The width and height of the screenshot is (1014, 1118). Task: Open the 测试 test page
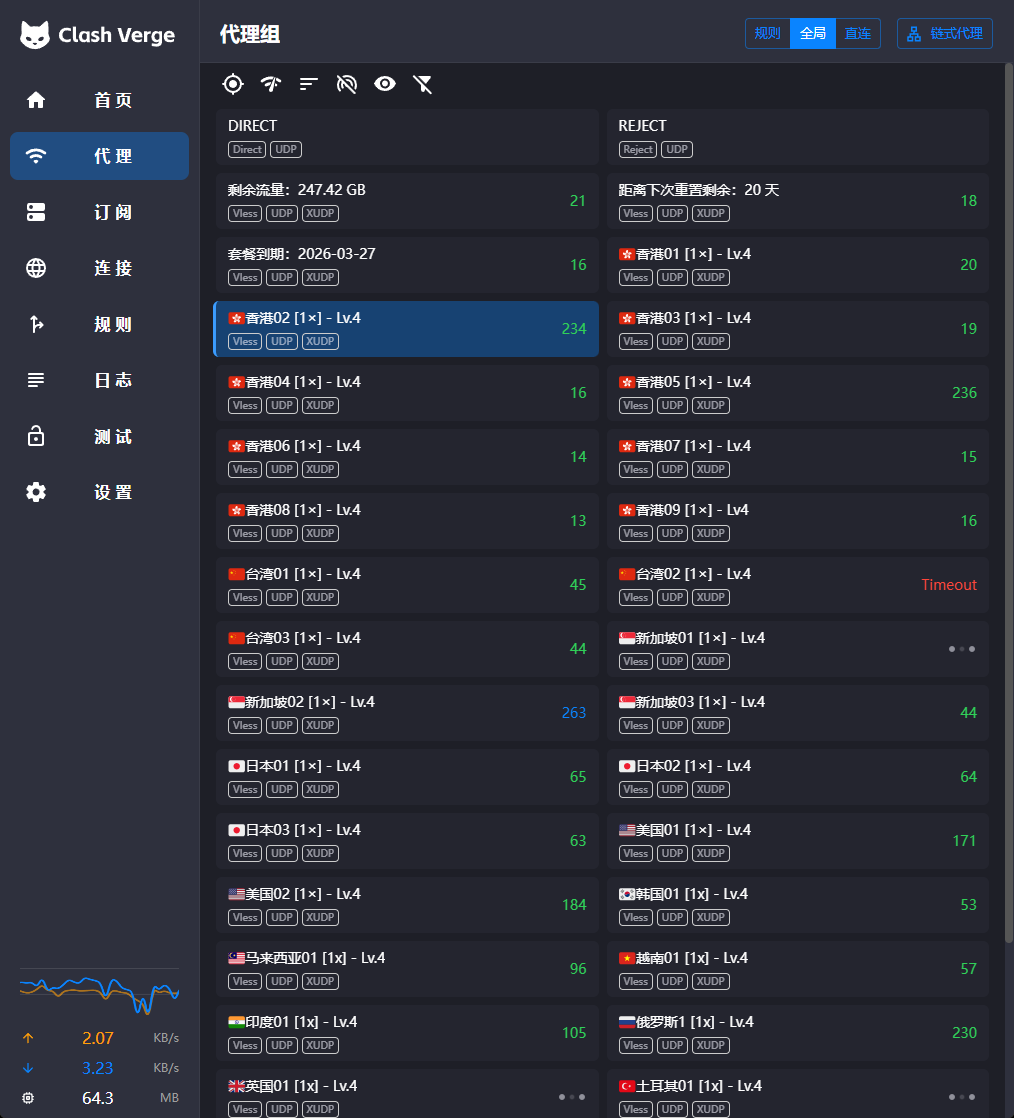99,436
